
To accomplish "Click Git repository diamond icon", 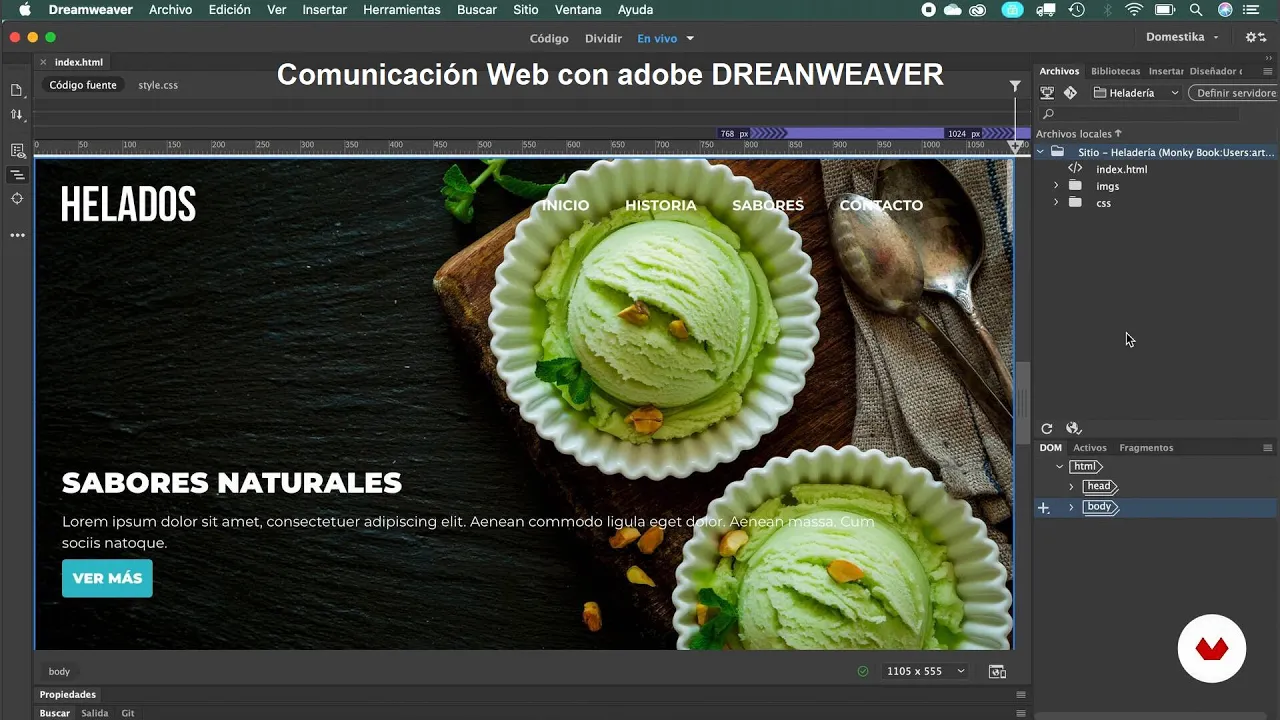I will (x=1070, y=93).
